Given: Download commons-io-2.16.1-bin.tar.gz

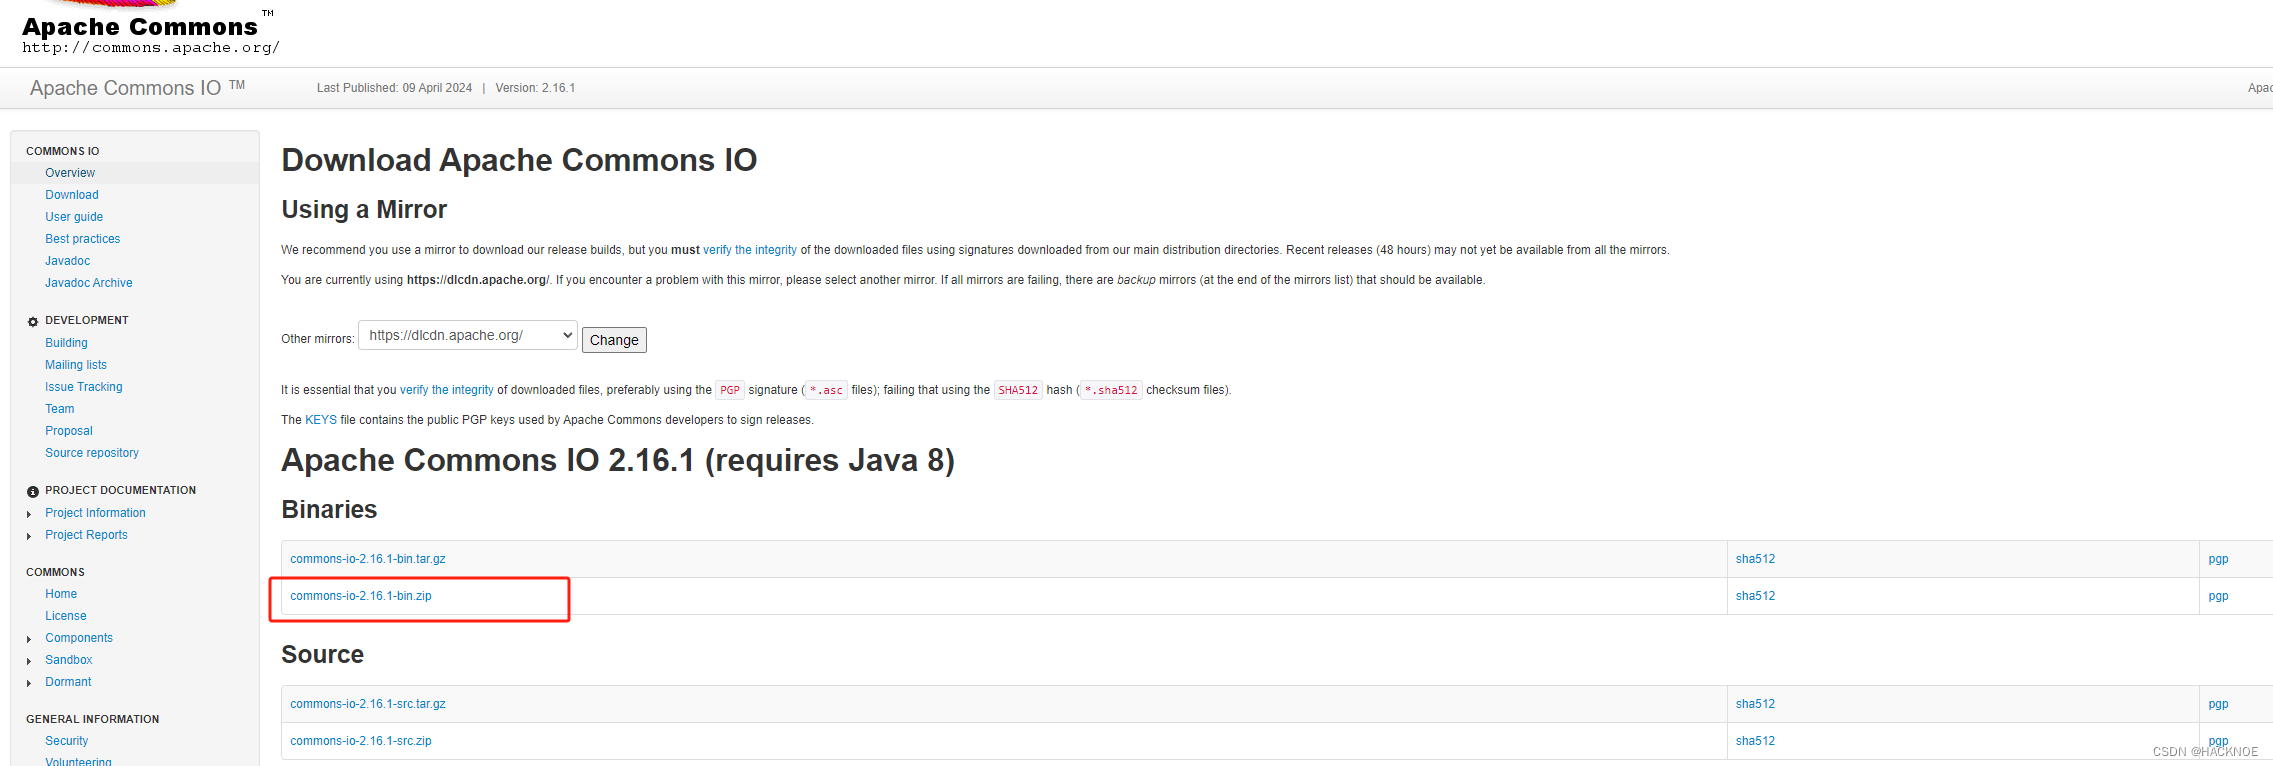Looking at the screenshot, I should [368, 559].
